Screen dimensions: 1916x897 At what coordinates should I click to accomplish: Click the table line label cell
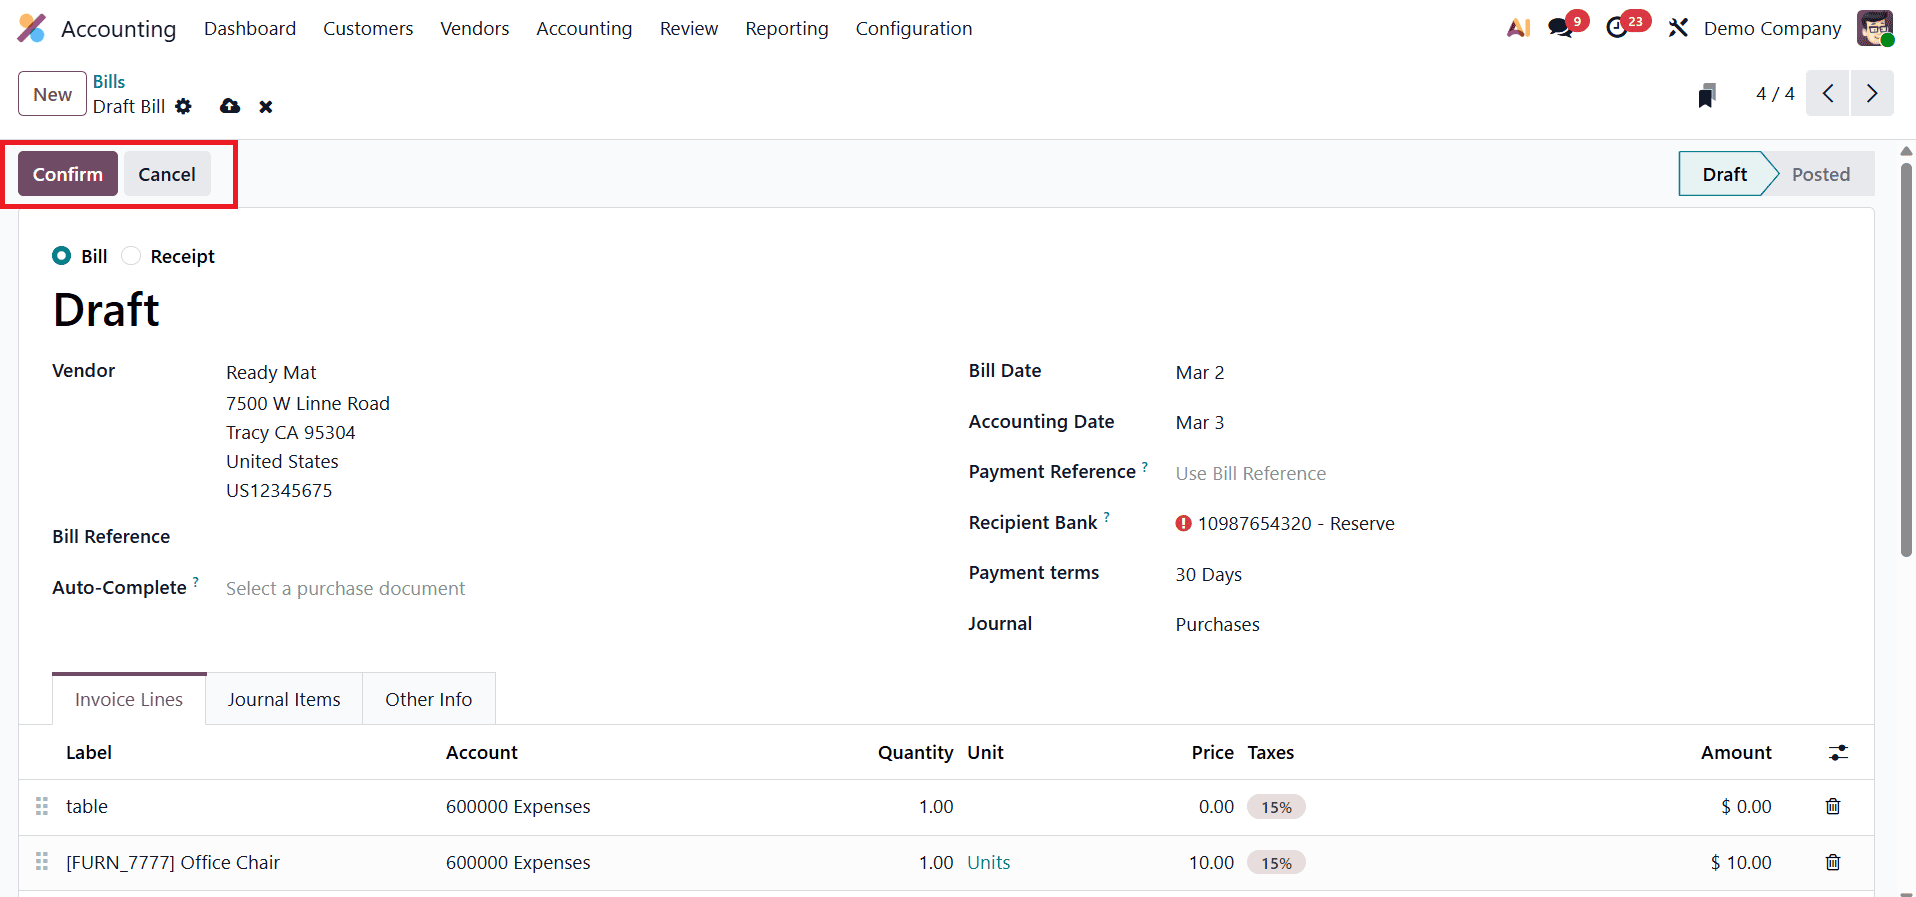(87, 806)
